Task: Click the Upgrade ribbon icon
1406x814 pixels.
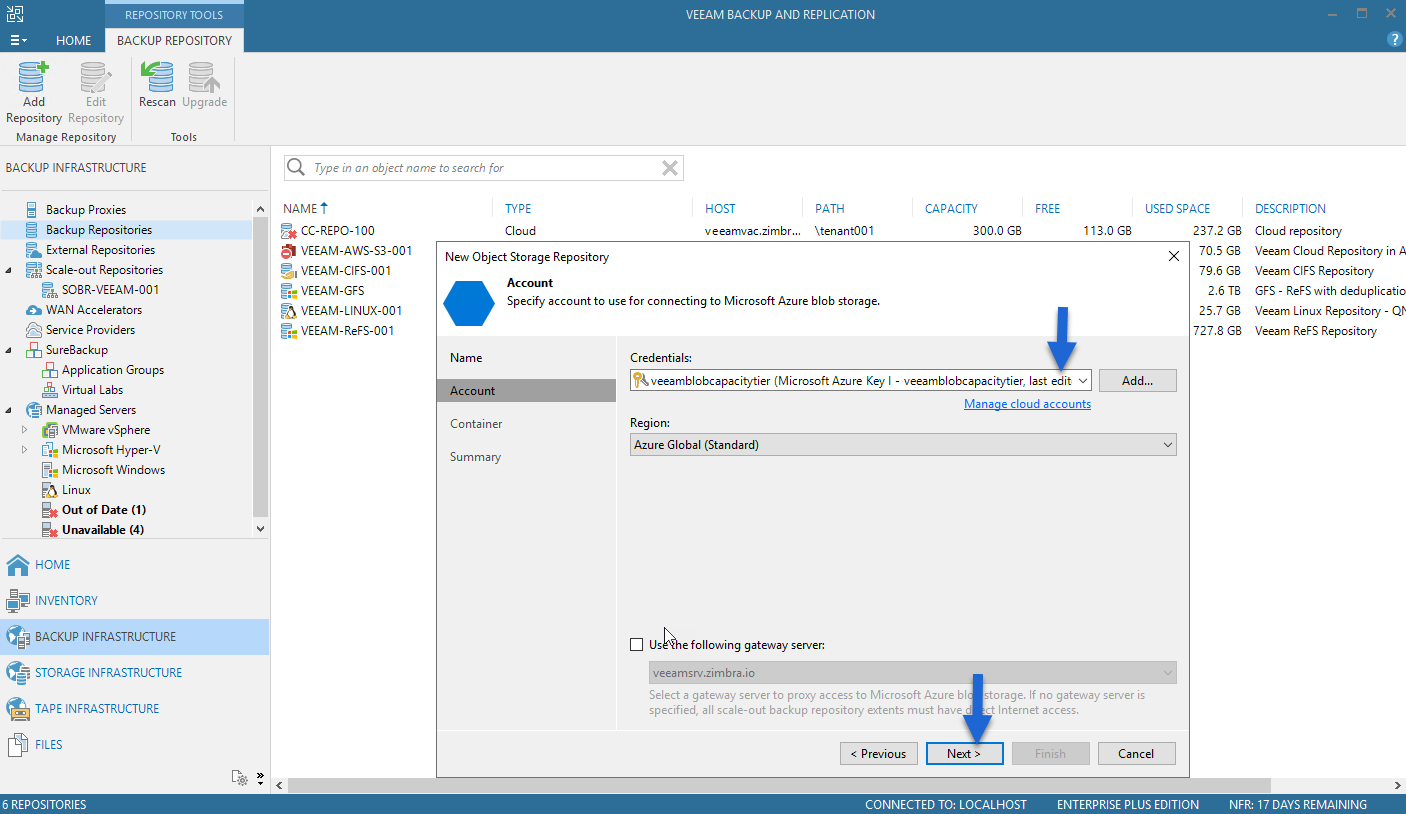Action: click(204, 86)
